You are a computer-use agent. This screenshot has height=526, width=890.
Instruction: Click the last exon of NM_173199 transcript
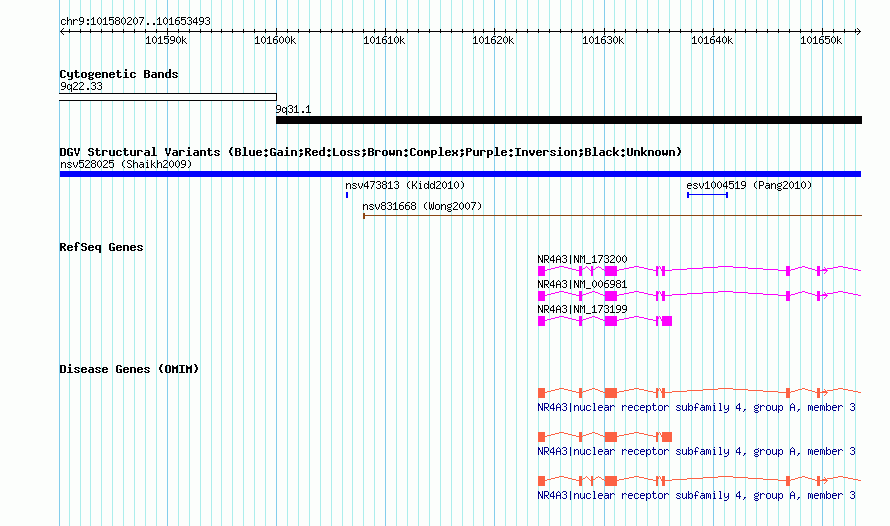[x=667, y=321]
